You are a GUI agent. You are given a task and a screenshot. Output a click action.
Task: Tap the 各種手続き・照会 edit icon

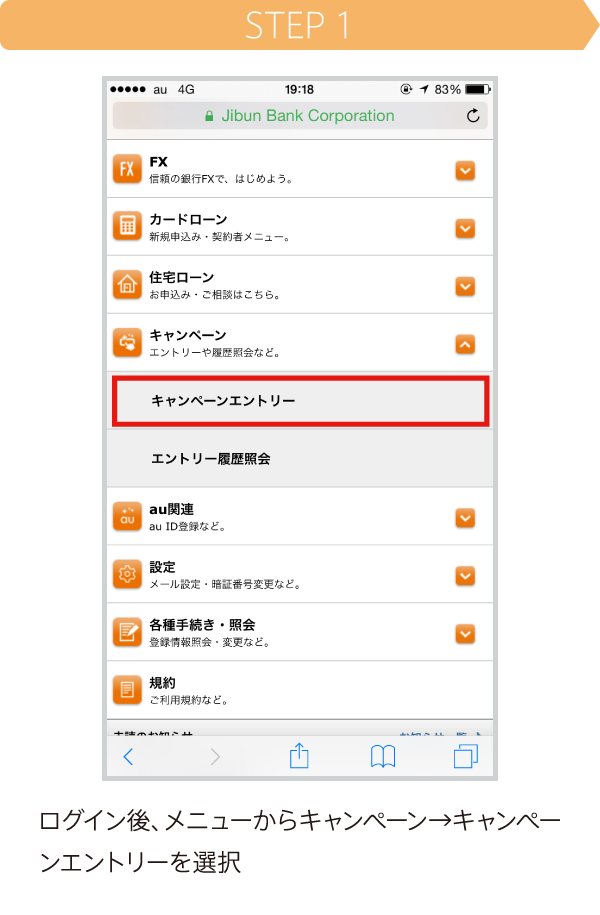(127, 631)
